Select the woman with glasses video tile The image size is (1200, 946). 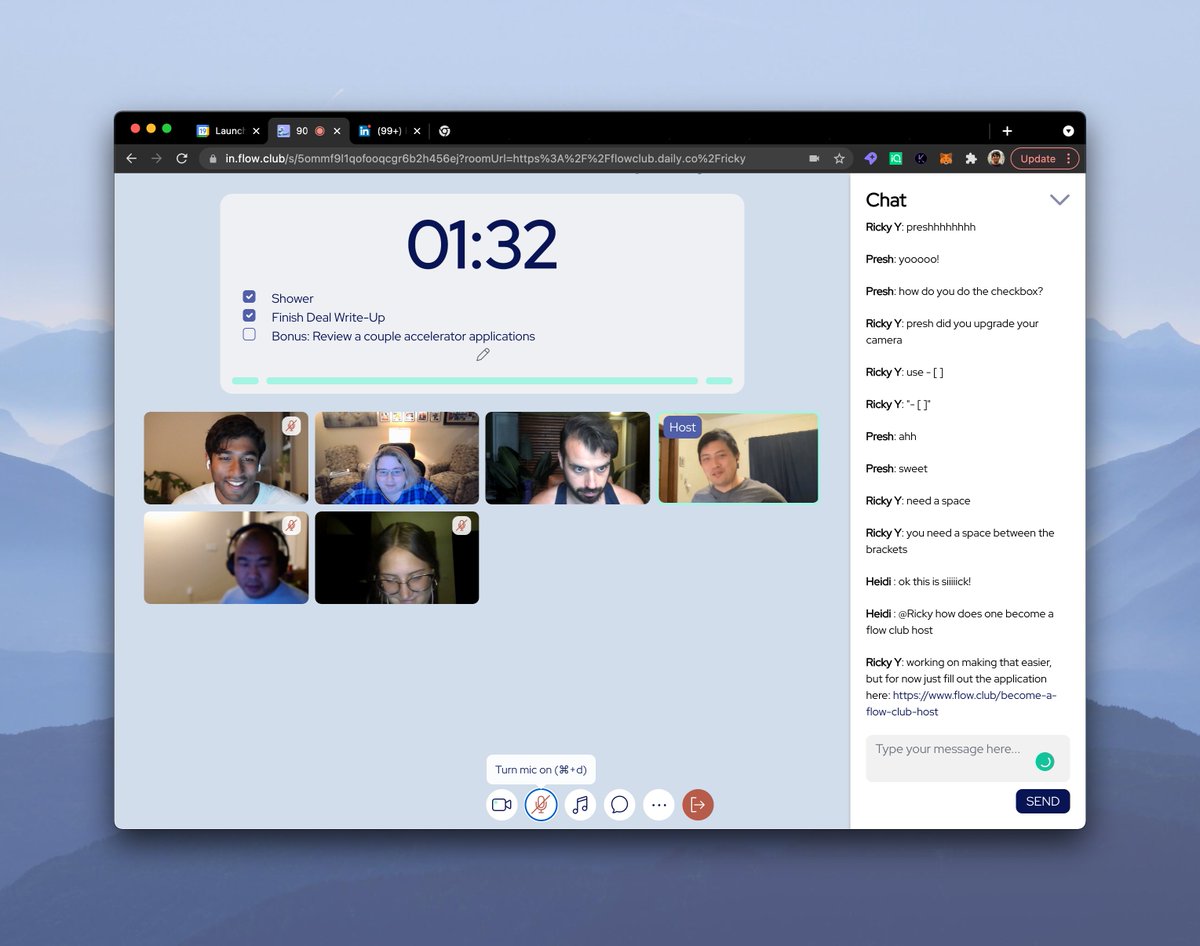point(397,558)
